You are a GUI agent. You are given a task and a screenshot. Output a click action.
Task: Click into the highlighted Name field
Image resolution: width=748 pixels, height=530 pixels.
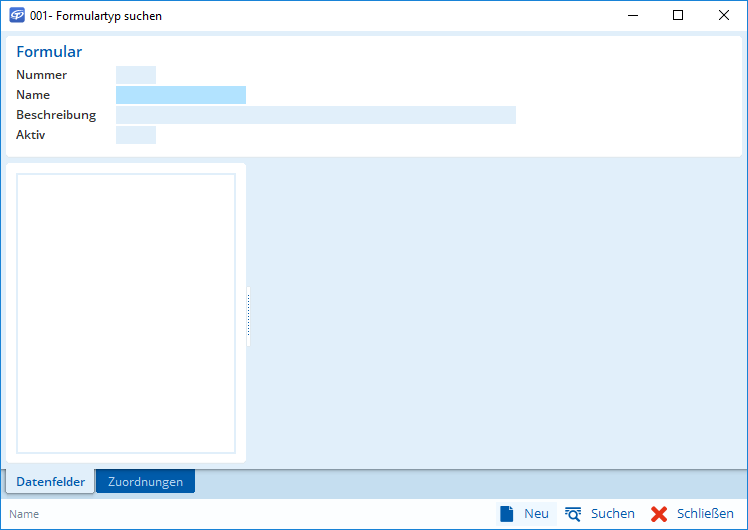coord(180,95)
